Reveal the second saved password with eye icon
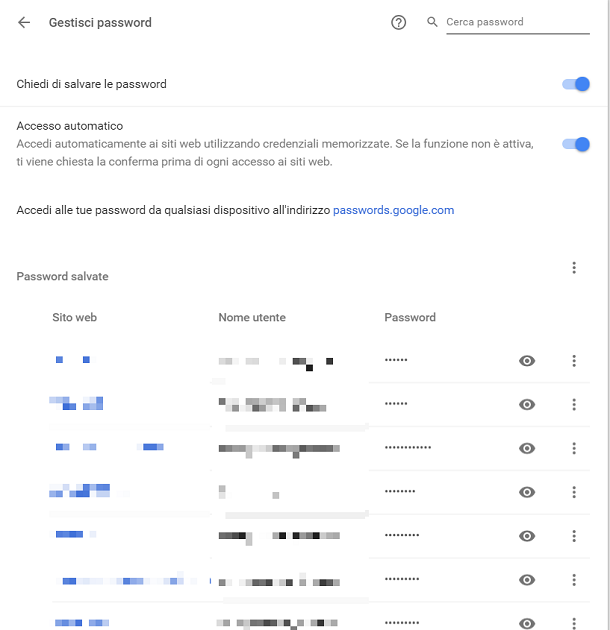This screenshot has height=630, width=610. 527,404
